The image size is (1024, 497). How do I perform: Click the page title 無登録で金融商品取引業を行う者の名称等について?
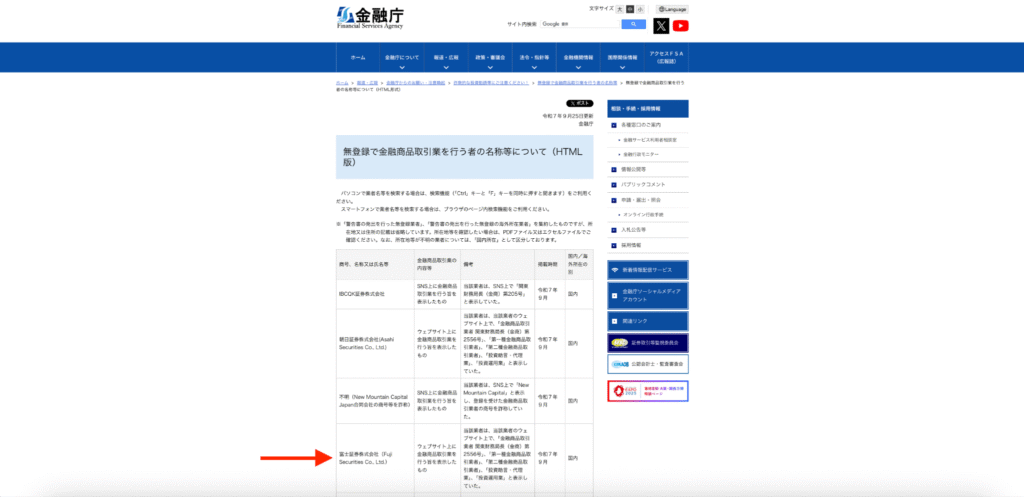click(464, 157)
